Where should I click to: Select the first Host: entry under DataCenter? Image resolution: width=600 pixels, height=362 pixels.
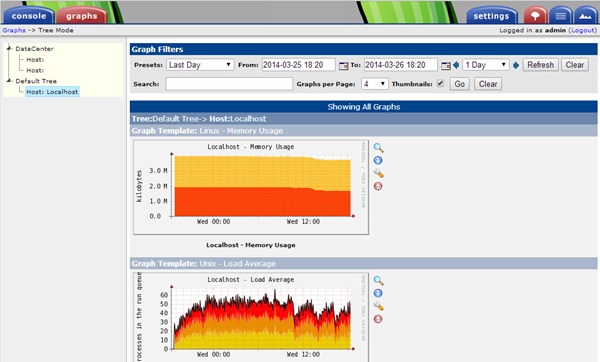click(35, 60)
